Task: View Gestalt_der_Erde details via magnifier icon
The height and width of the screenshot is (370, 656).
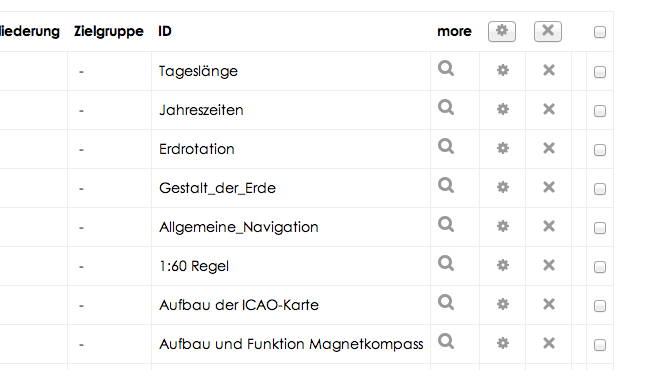Action: click(x=446, y=185)
